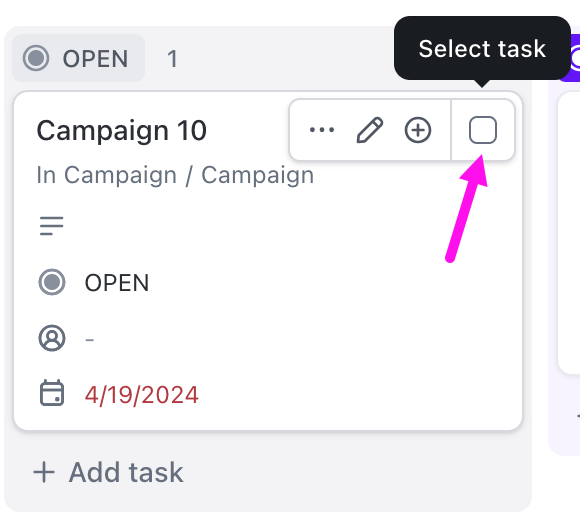Open the OPEN status dropdown on card
This screenshot has width=580, height=522.
tap(117, 283)
